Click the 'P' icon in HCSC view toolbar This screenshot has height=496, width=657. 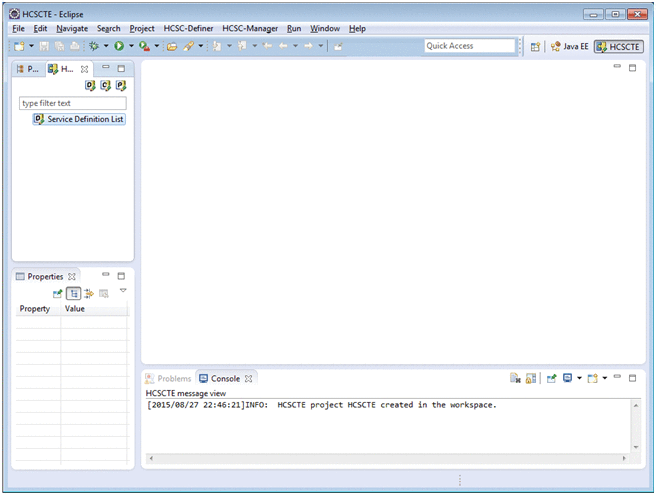121,86
